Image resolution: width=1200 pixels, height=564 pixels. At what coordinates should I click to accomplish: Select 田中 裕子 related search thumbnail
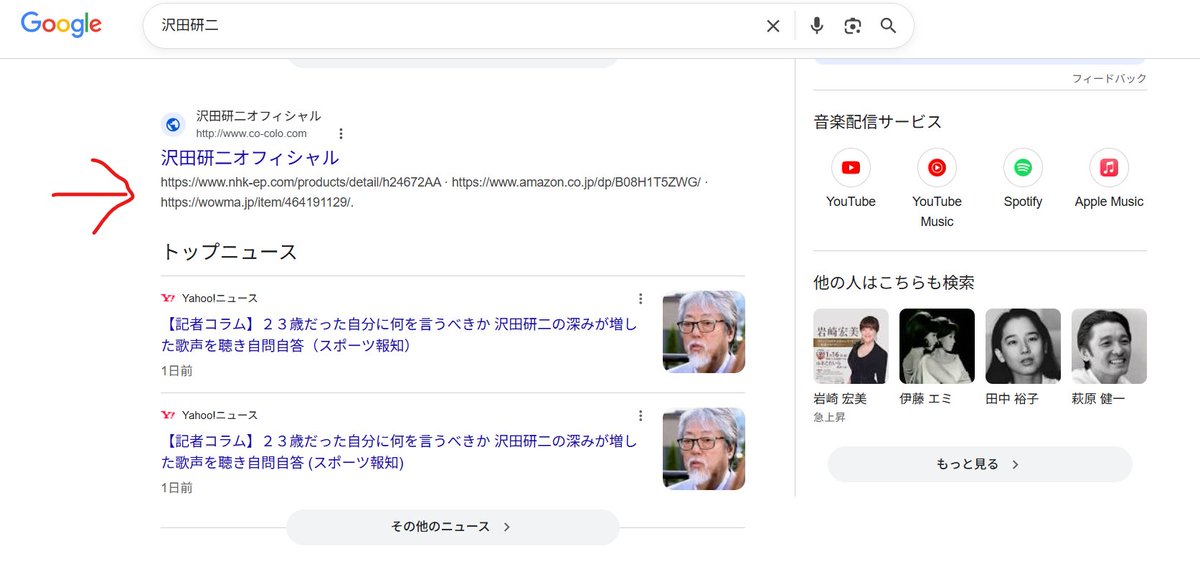[x=1023, y=346]
